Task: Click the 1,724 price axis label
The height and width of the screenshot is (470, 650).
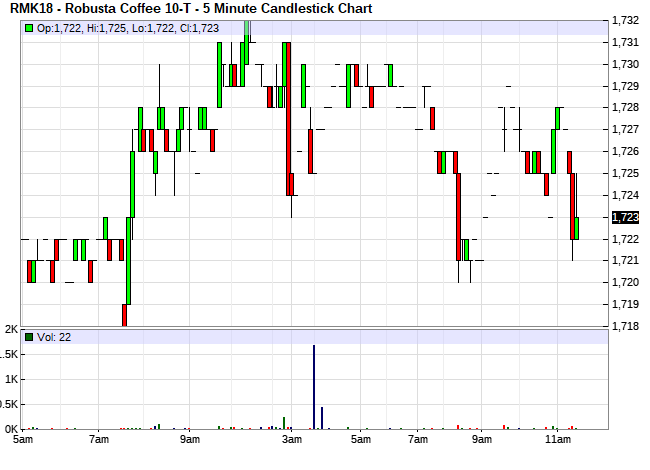Action: (626, 195)
